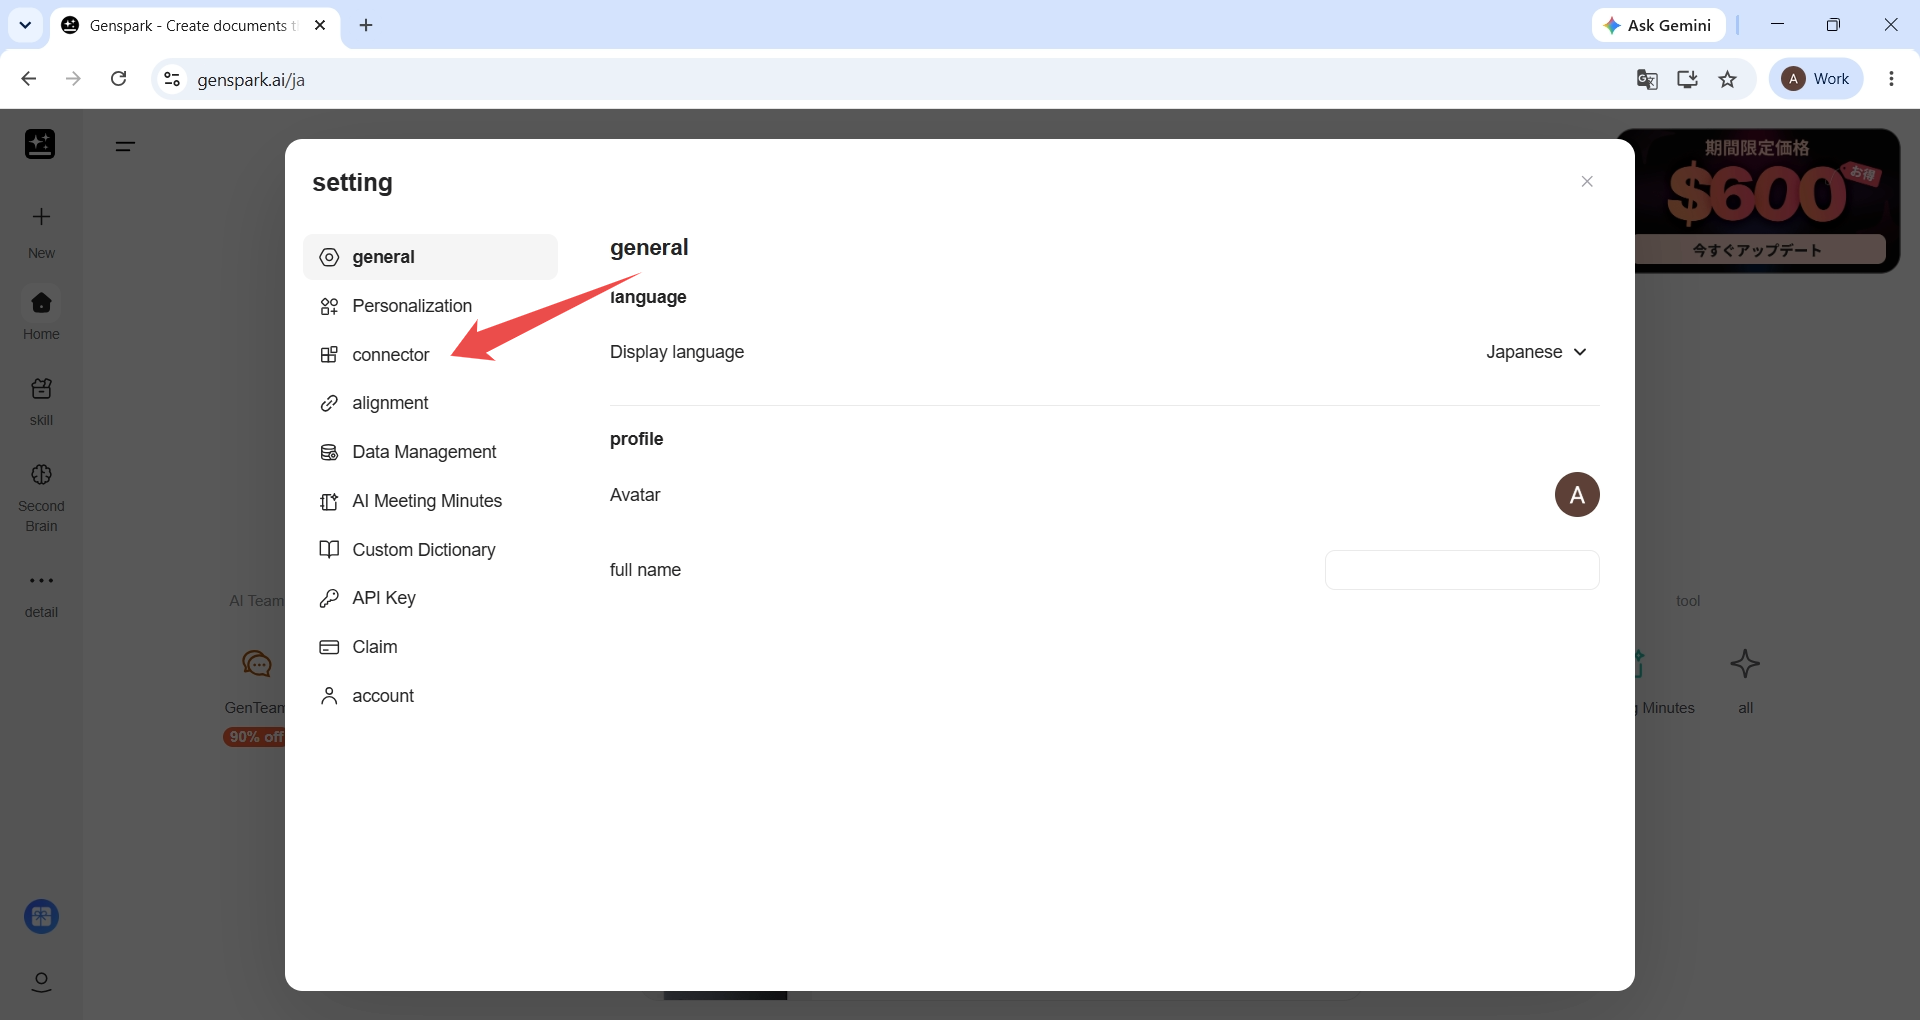Open the skill section icon
The width and height of the screenshot is (1920, 1020).
pyautogui.click(x=41, y=400)
